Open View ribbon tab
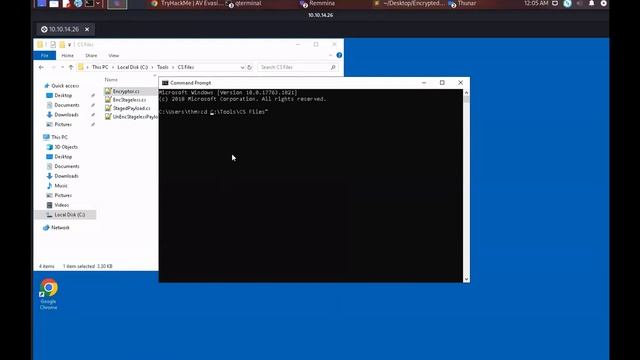 point(113,56)
